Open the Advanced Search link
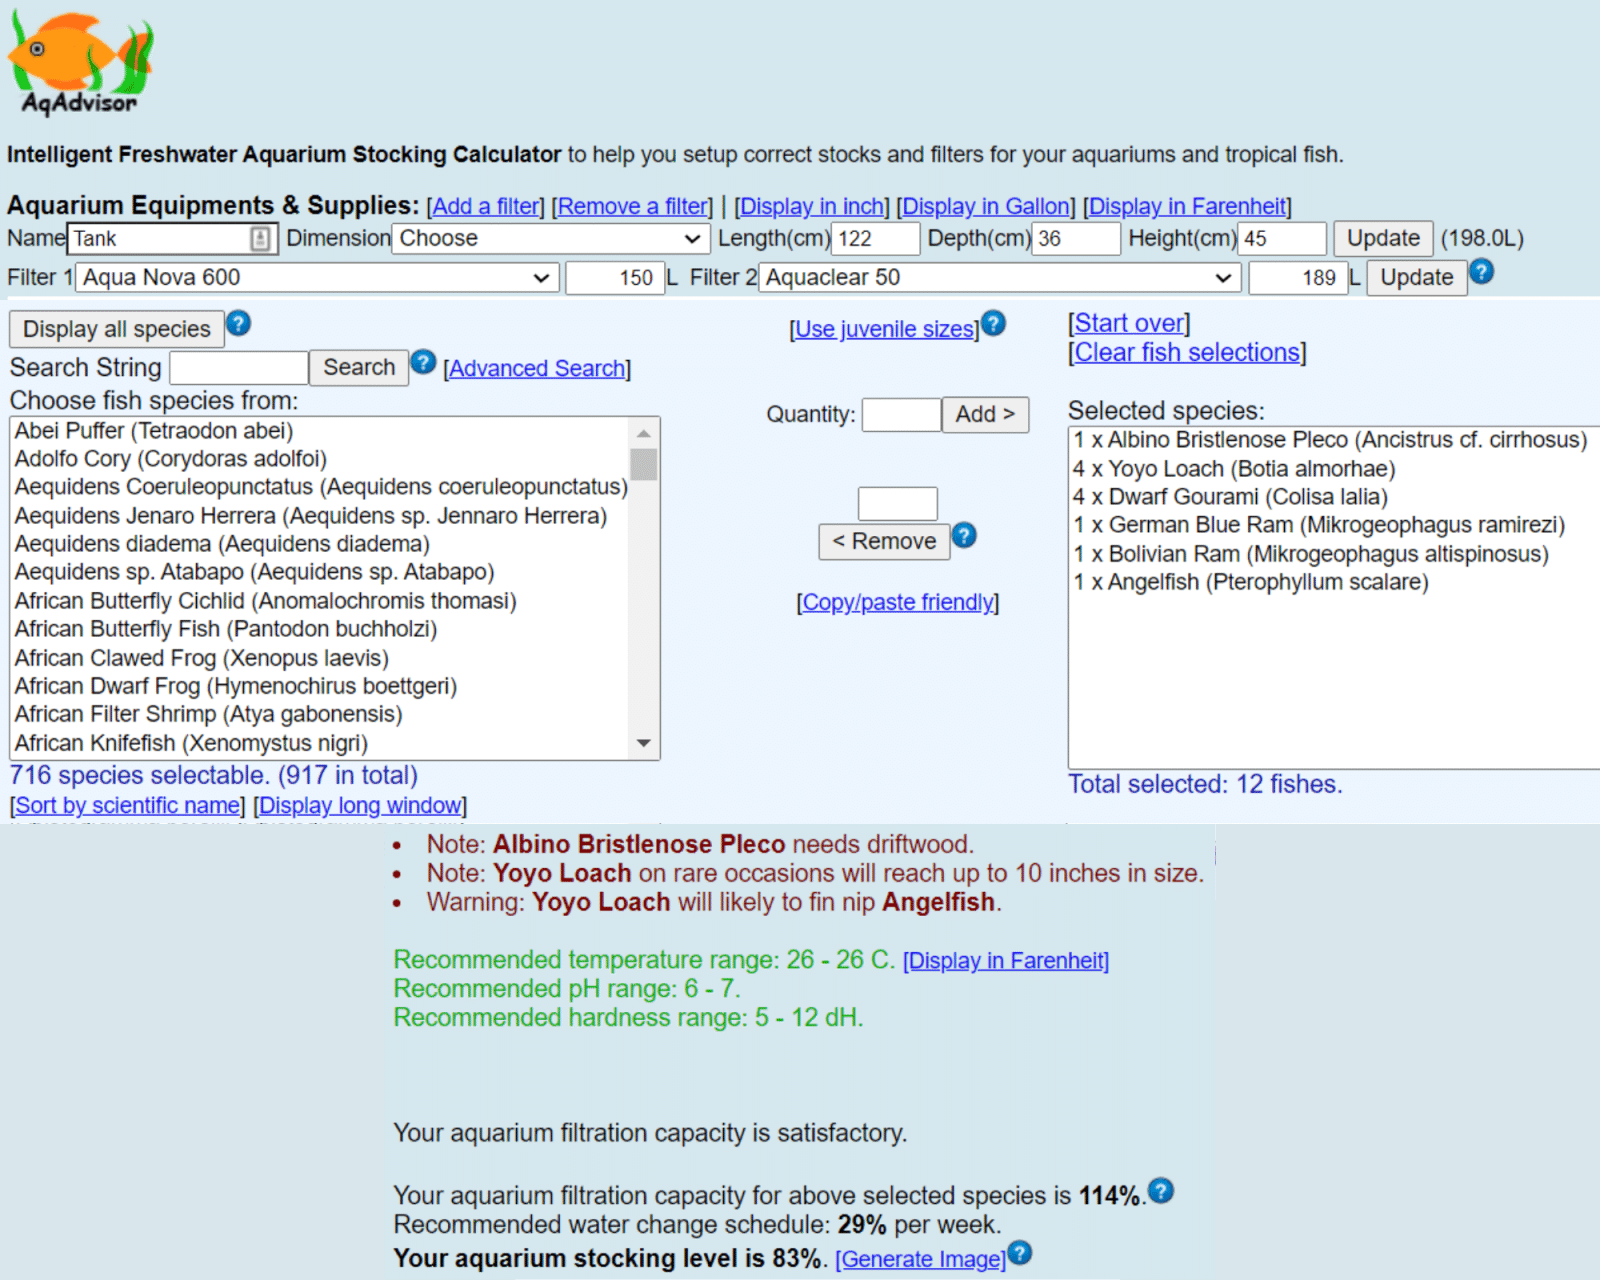1600x1280 pixels. tap(537, 368)
